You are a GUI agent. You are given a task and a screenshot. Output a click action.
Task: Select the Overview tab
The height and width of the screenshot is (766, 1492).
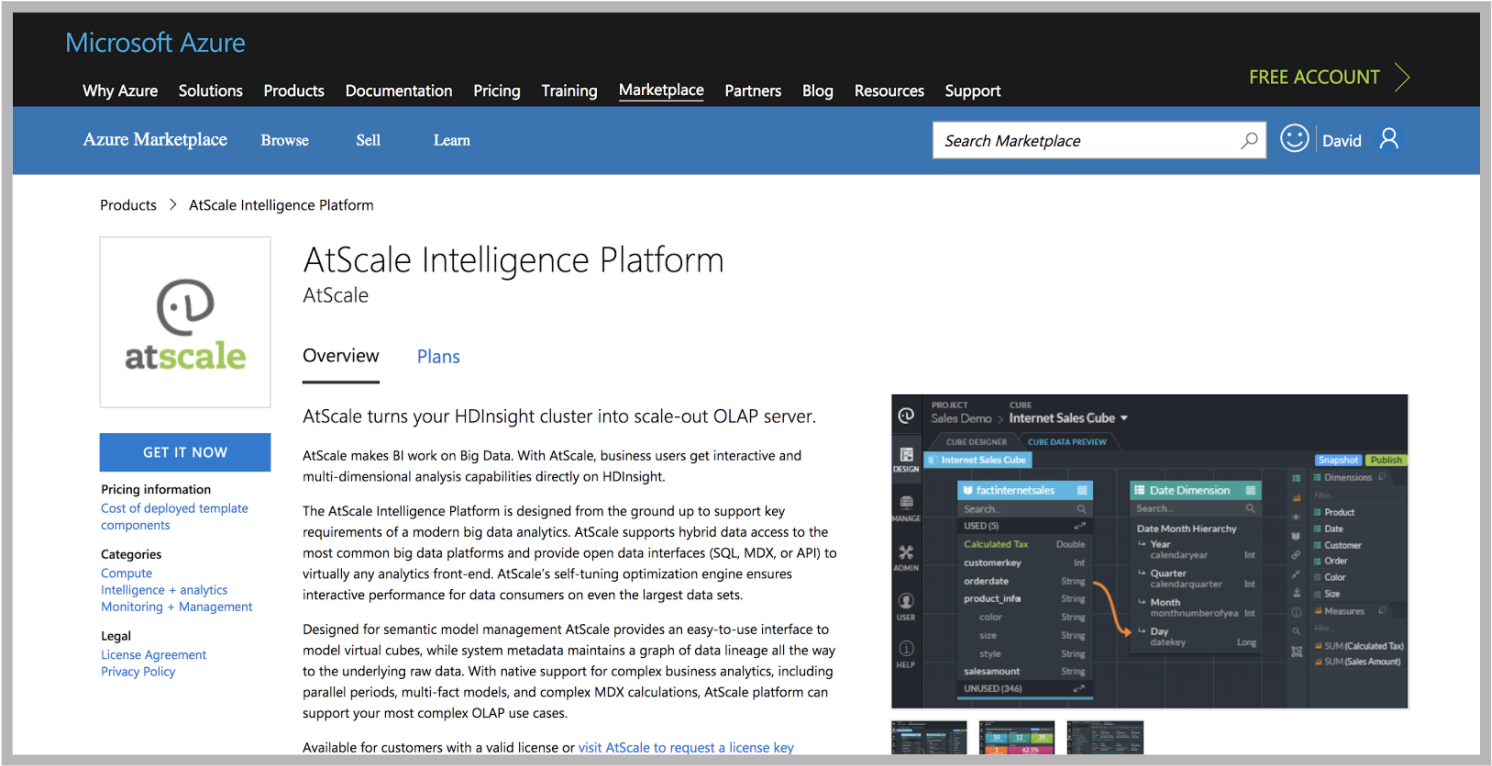coord(341,356)
